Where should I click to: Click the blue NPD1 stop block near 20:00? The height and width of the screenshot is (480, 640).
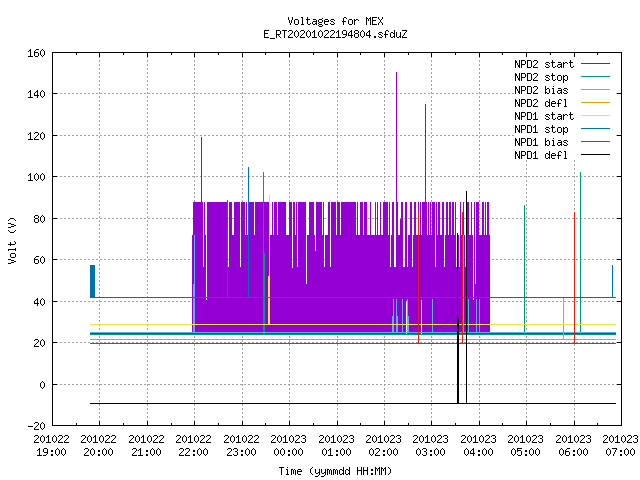click(x=93, y=281)
